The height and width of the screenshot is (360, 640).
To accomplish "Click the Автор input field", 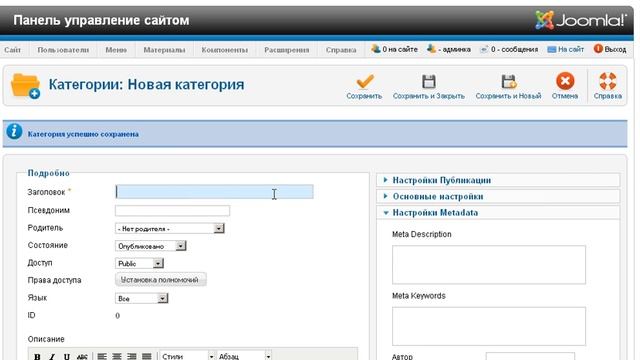I will pyautogui.click(x=530, y=356).
